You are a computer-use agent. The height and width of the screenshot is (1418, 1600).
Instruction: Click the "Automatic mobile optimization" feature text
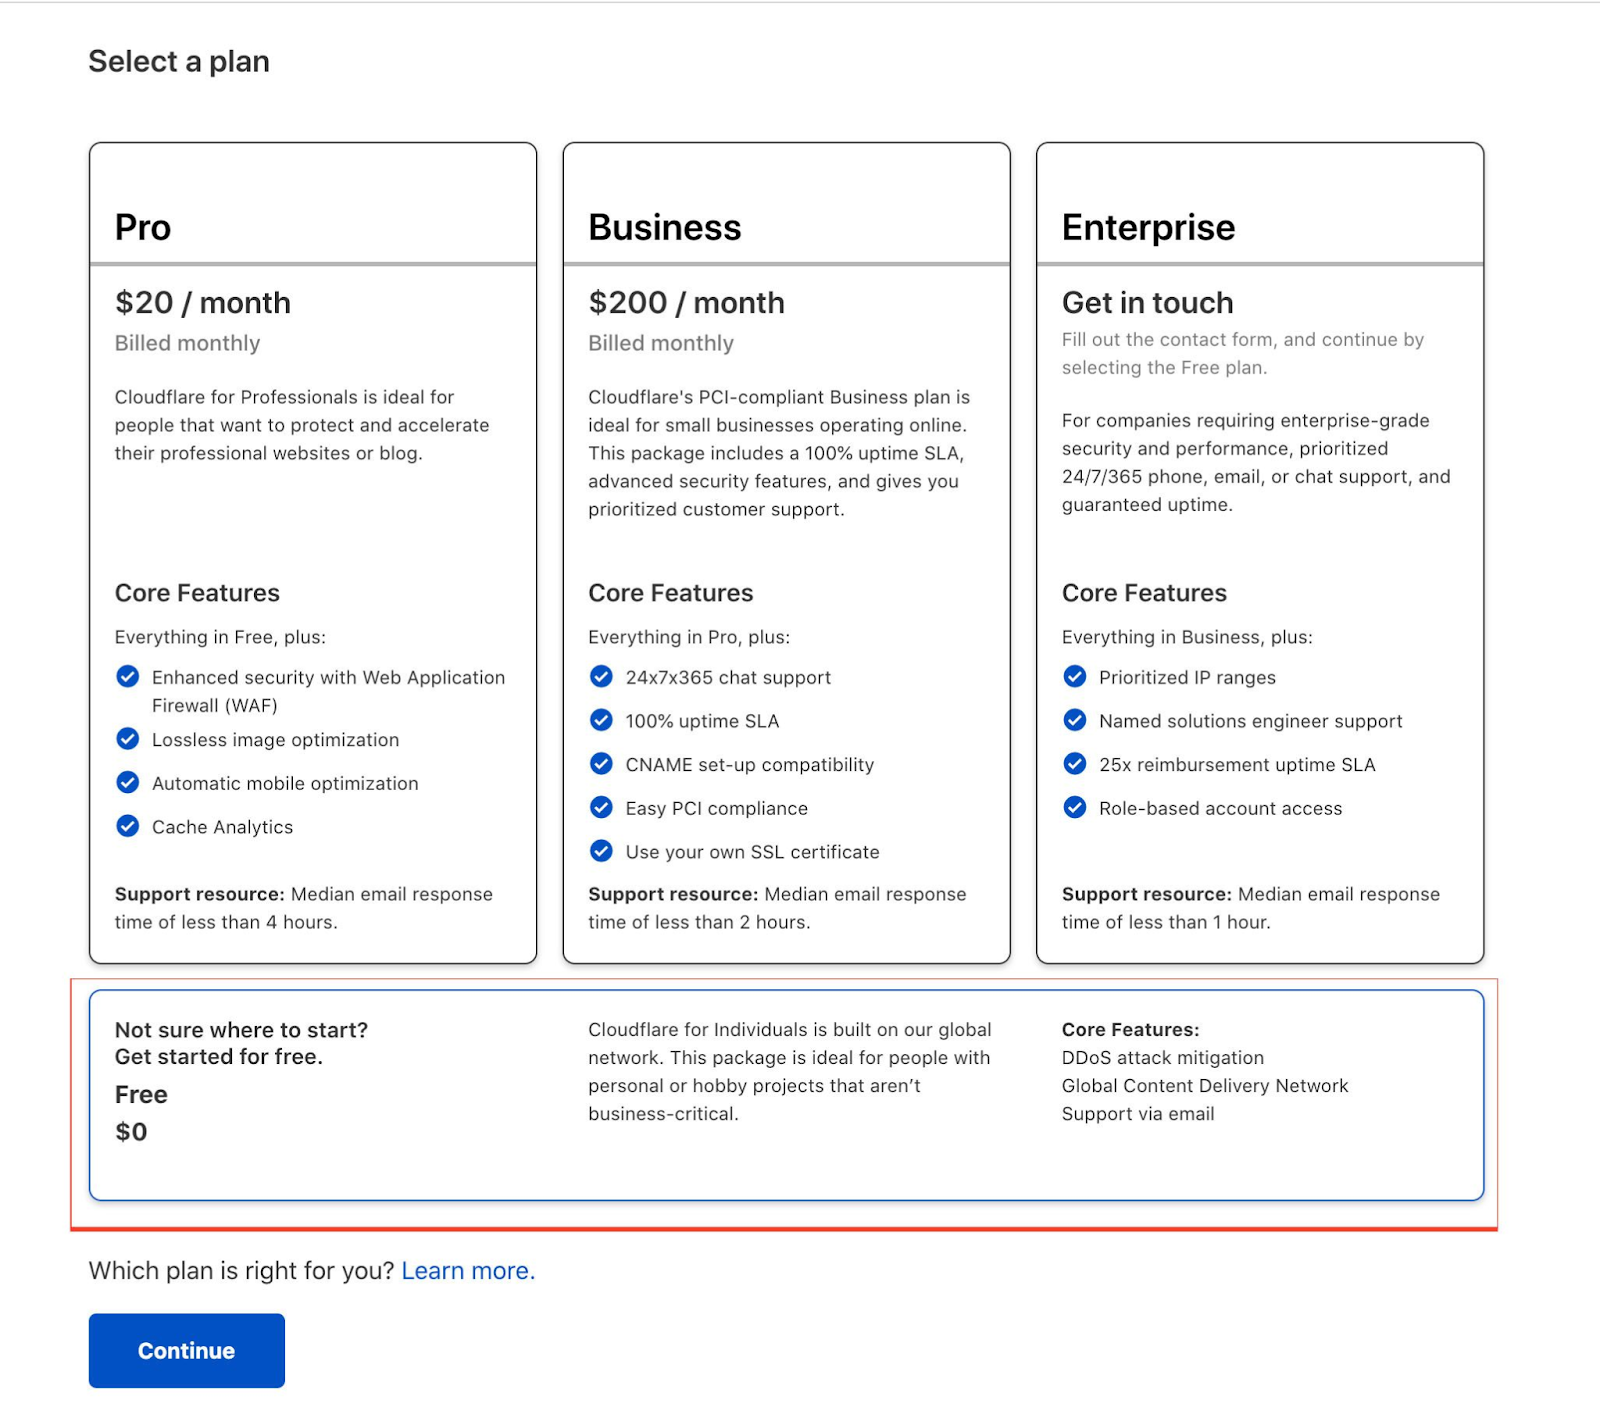285,783
